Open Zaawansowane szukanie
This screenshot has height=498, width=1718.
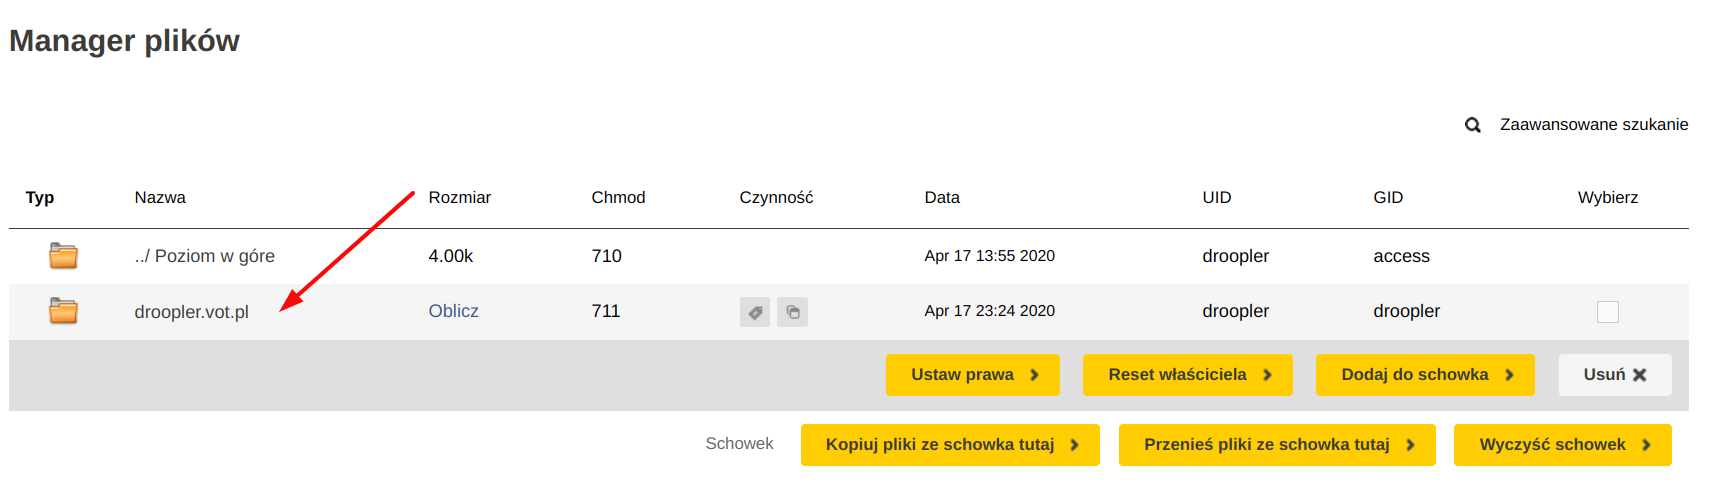(x=1594, y=125)
